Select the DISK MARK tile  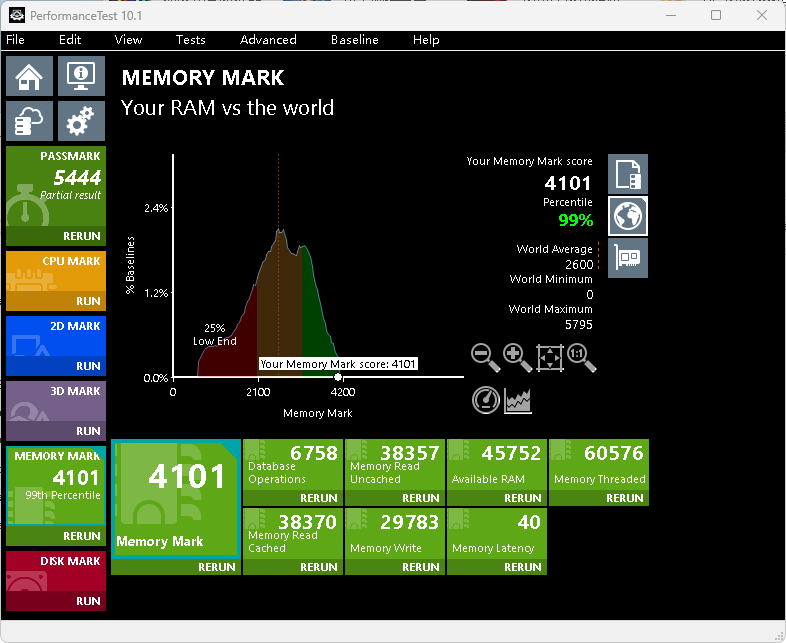[x=56, y=571]
